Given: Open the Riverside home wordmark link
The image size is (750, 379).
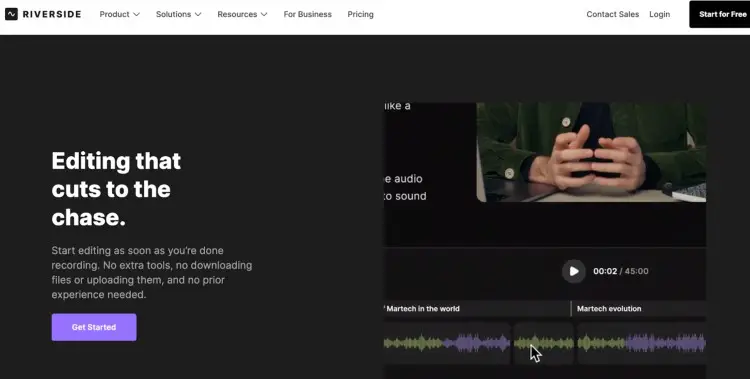Looking at the screenshot, I should click(x=52, y=14).
